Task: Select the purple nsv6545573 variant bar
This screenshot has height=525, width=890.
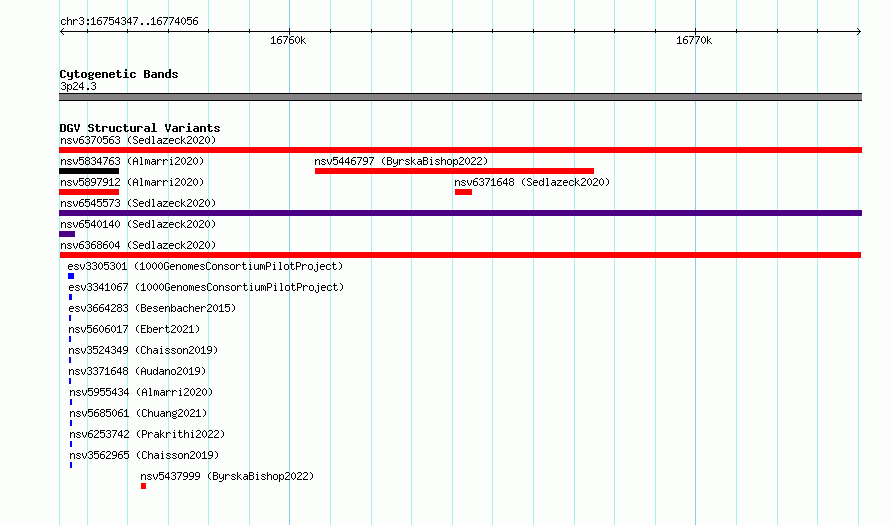Action: pos(460,213)
